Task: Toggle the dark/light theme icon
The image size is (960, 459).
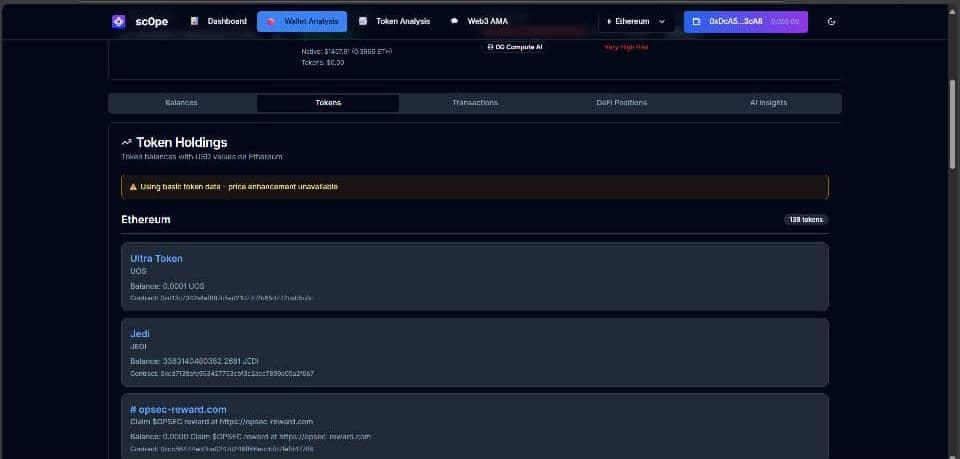Action: point(831,21)
